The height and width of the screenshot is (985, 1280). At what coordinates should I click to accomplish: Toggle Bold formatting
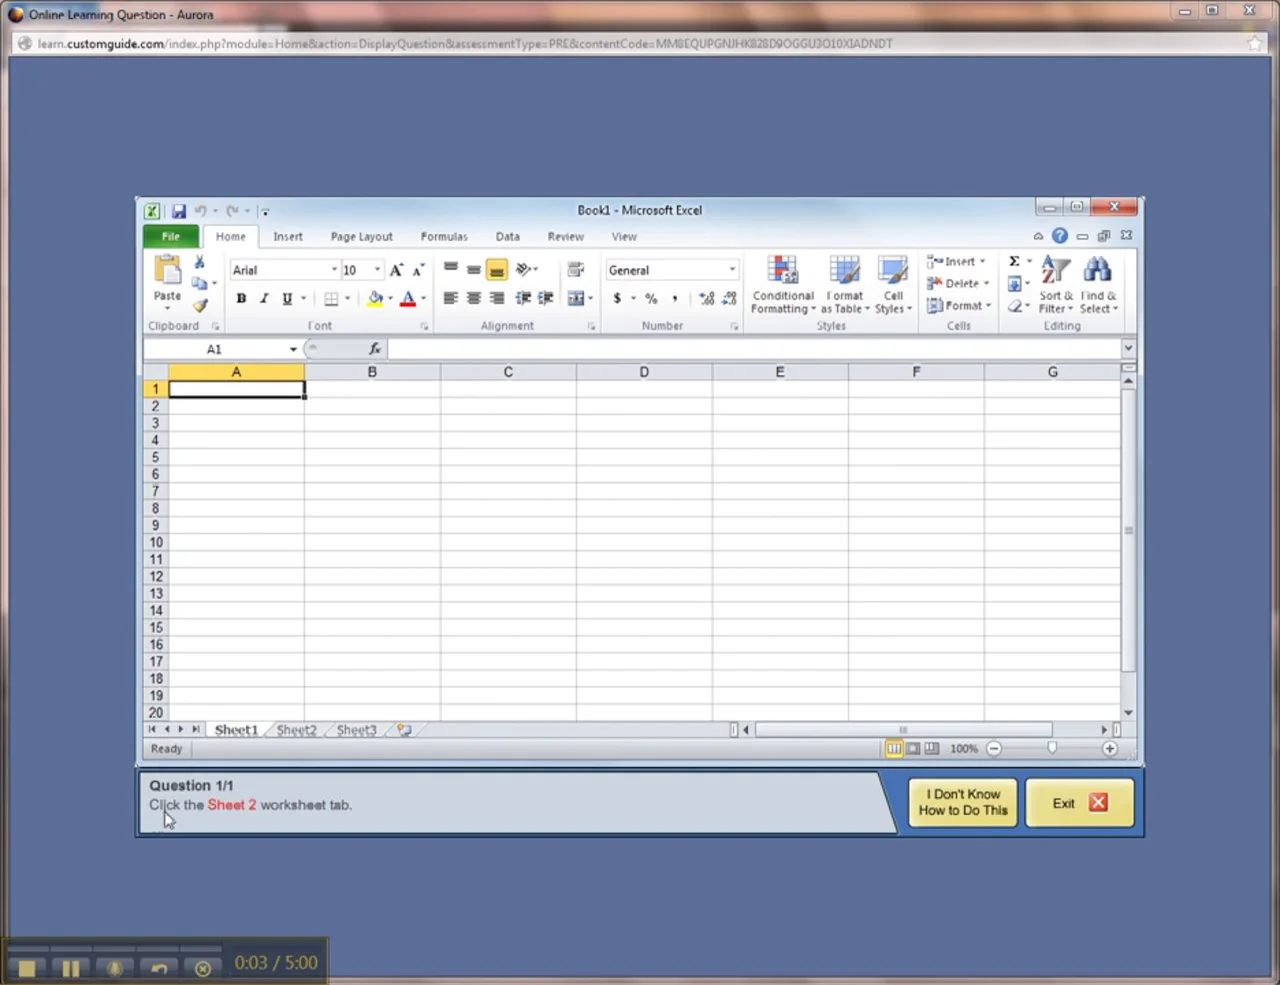(241, 298)
